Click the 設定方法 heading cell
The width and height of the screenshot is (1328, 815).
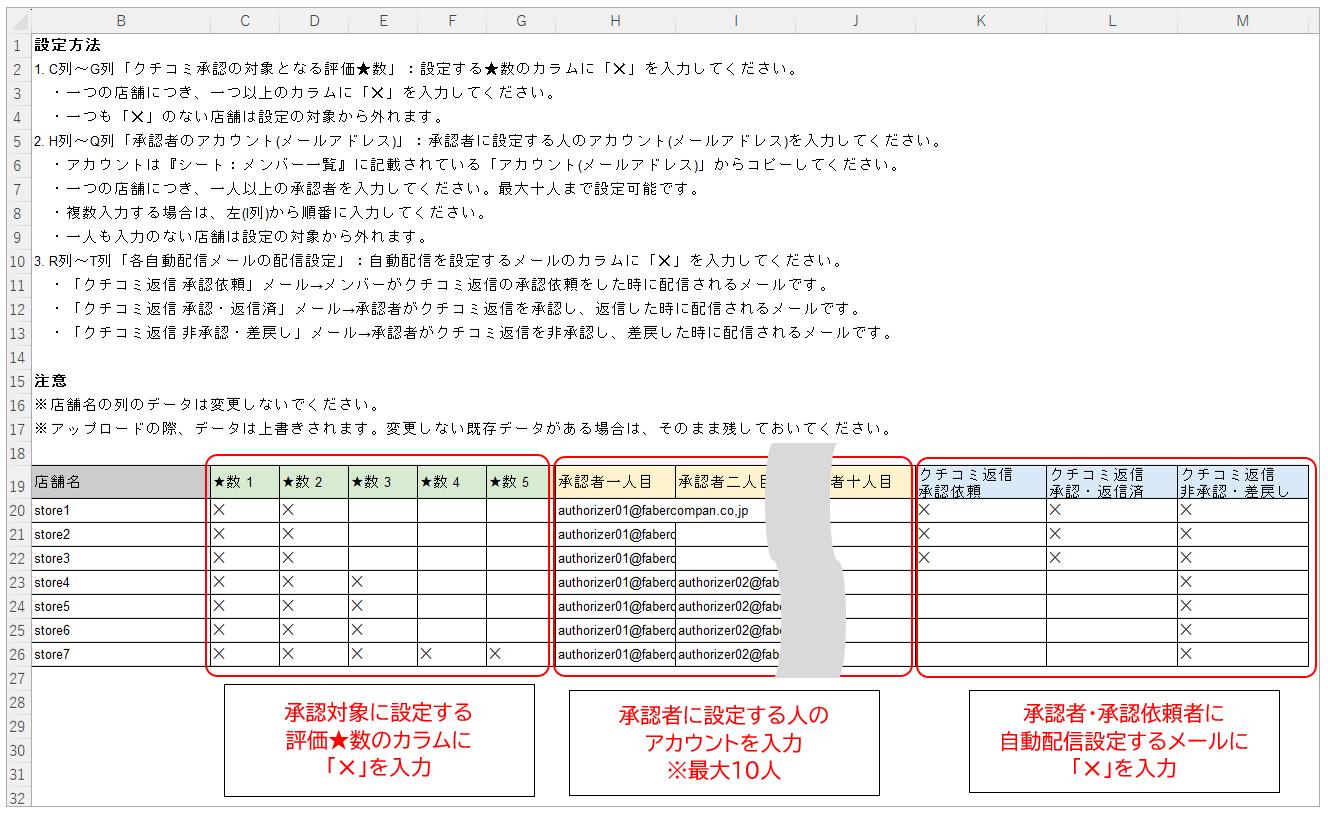tap(67, 45)
